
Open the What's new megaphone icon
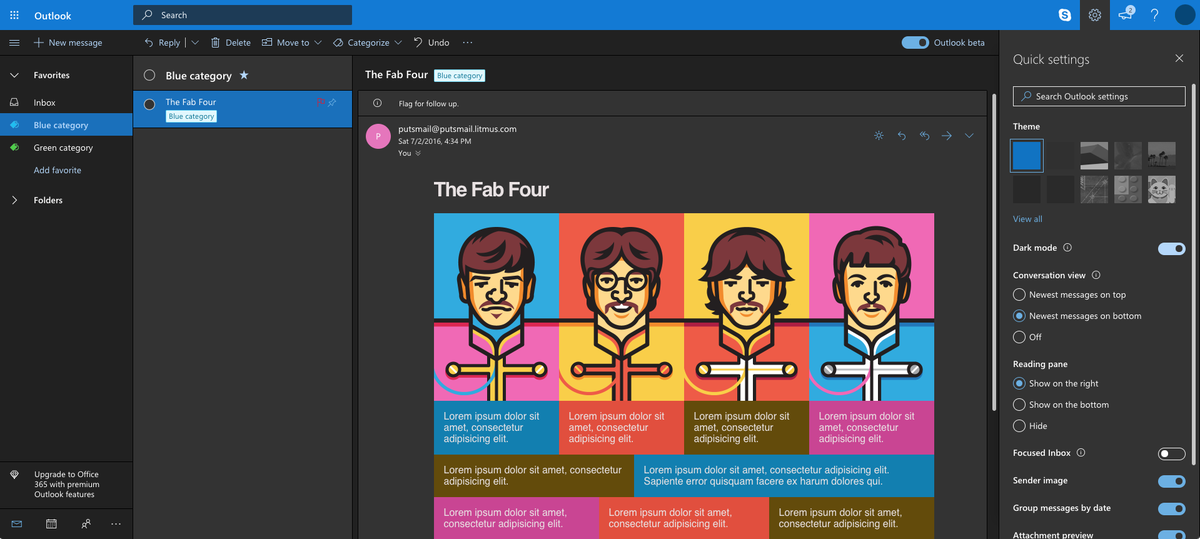click(1126, 14)
